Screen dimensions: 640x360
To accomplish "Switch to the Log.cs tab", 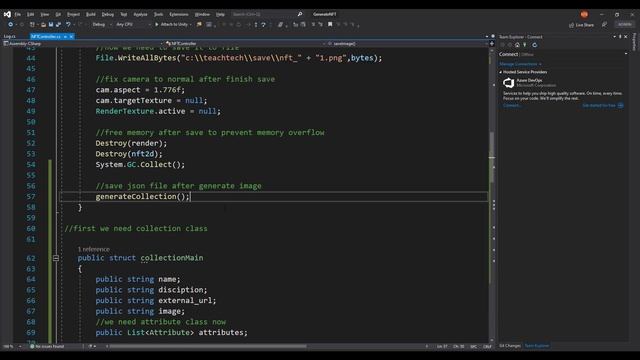I will coord(9,36).
